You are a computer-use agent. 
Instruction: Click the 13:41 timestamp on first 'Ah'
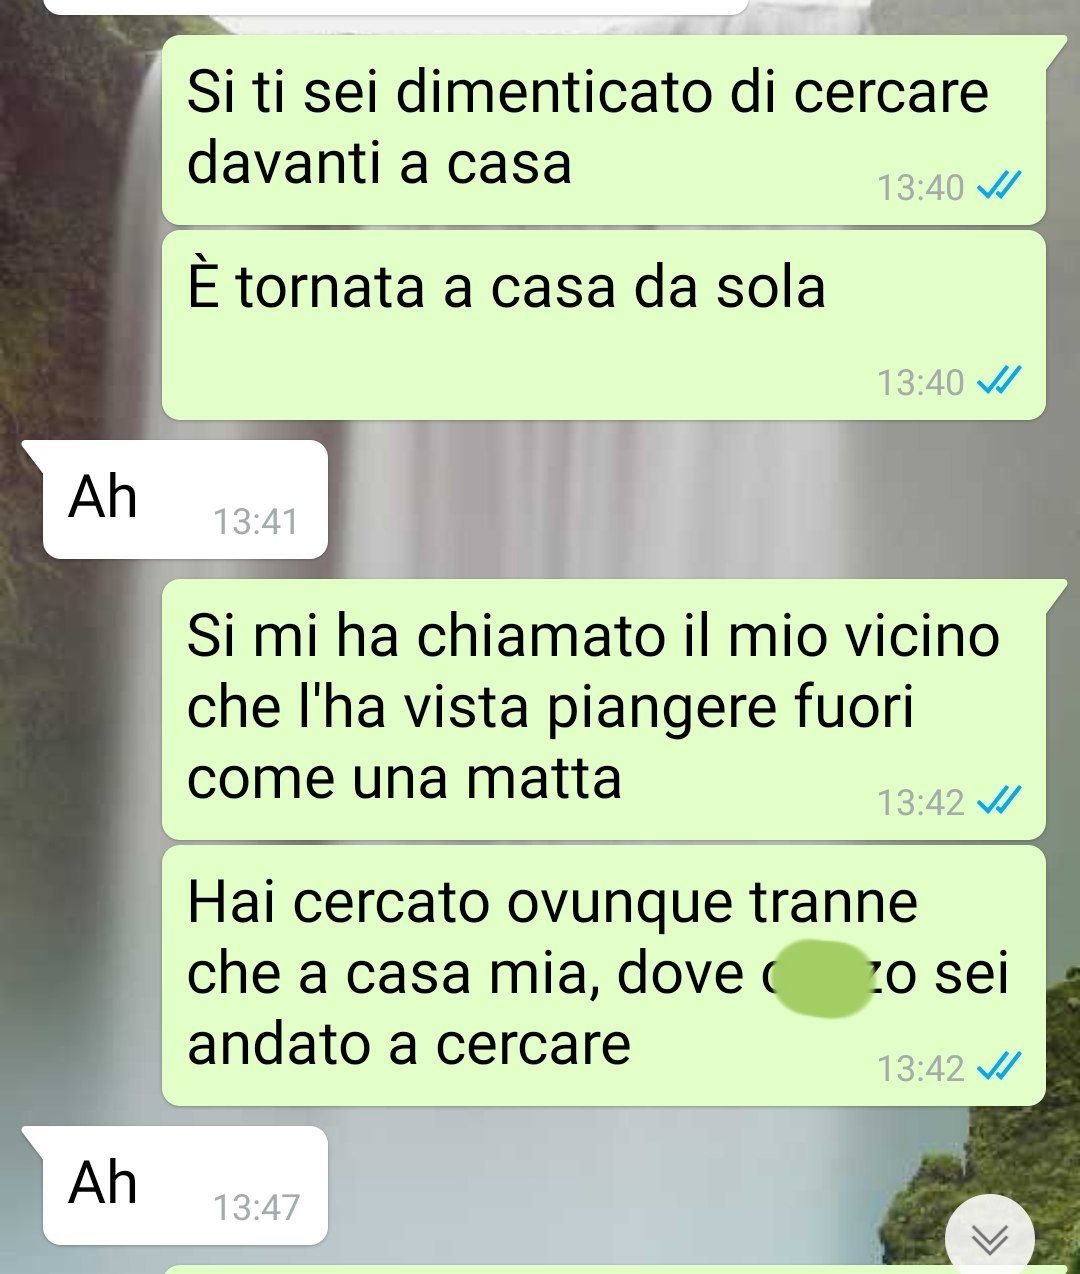[256, 521]
